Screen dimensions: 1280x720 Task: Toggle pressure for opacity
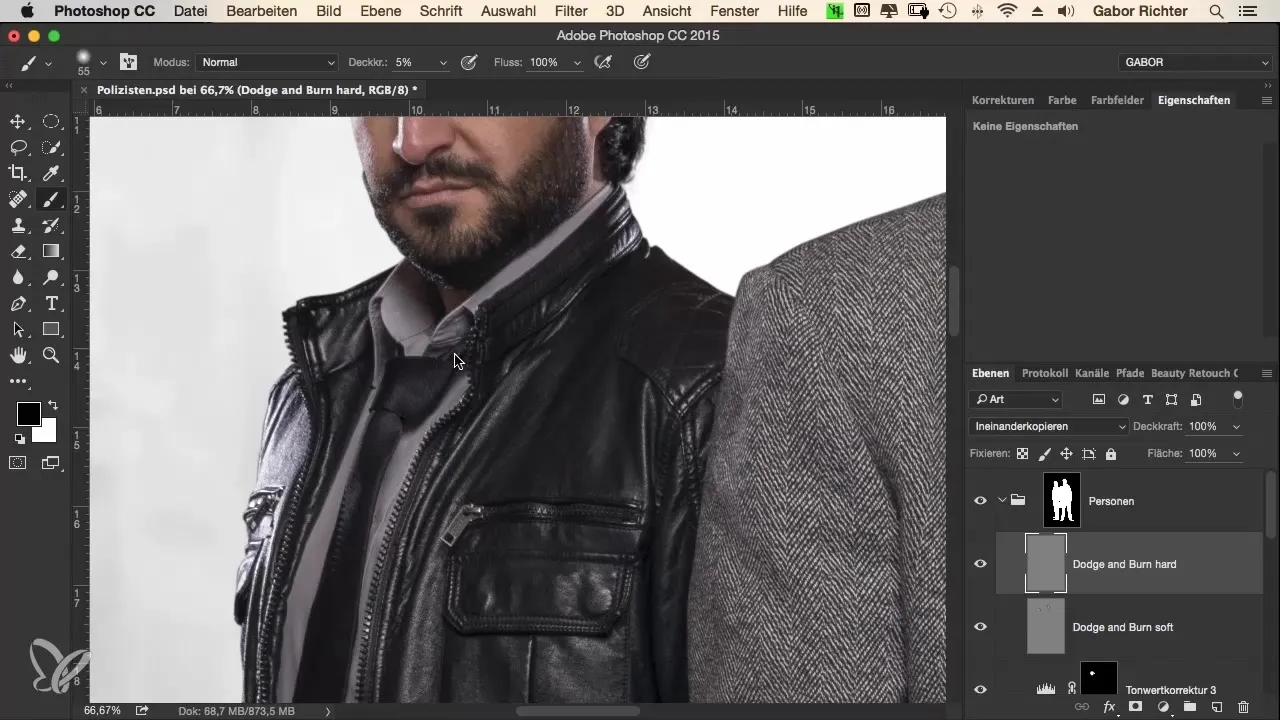pos(468,62)
